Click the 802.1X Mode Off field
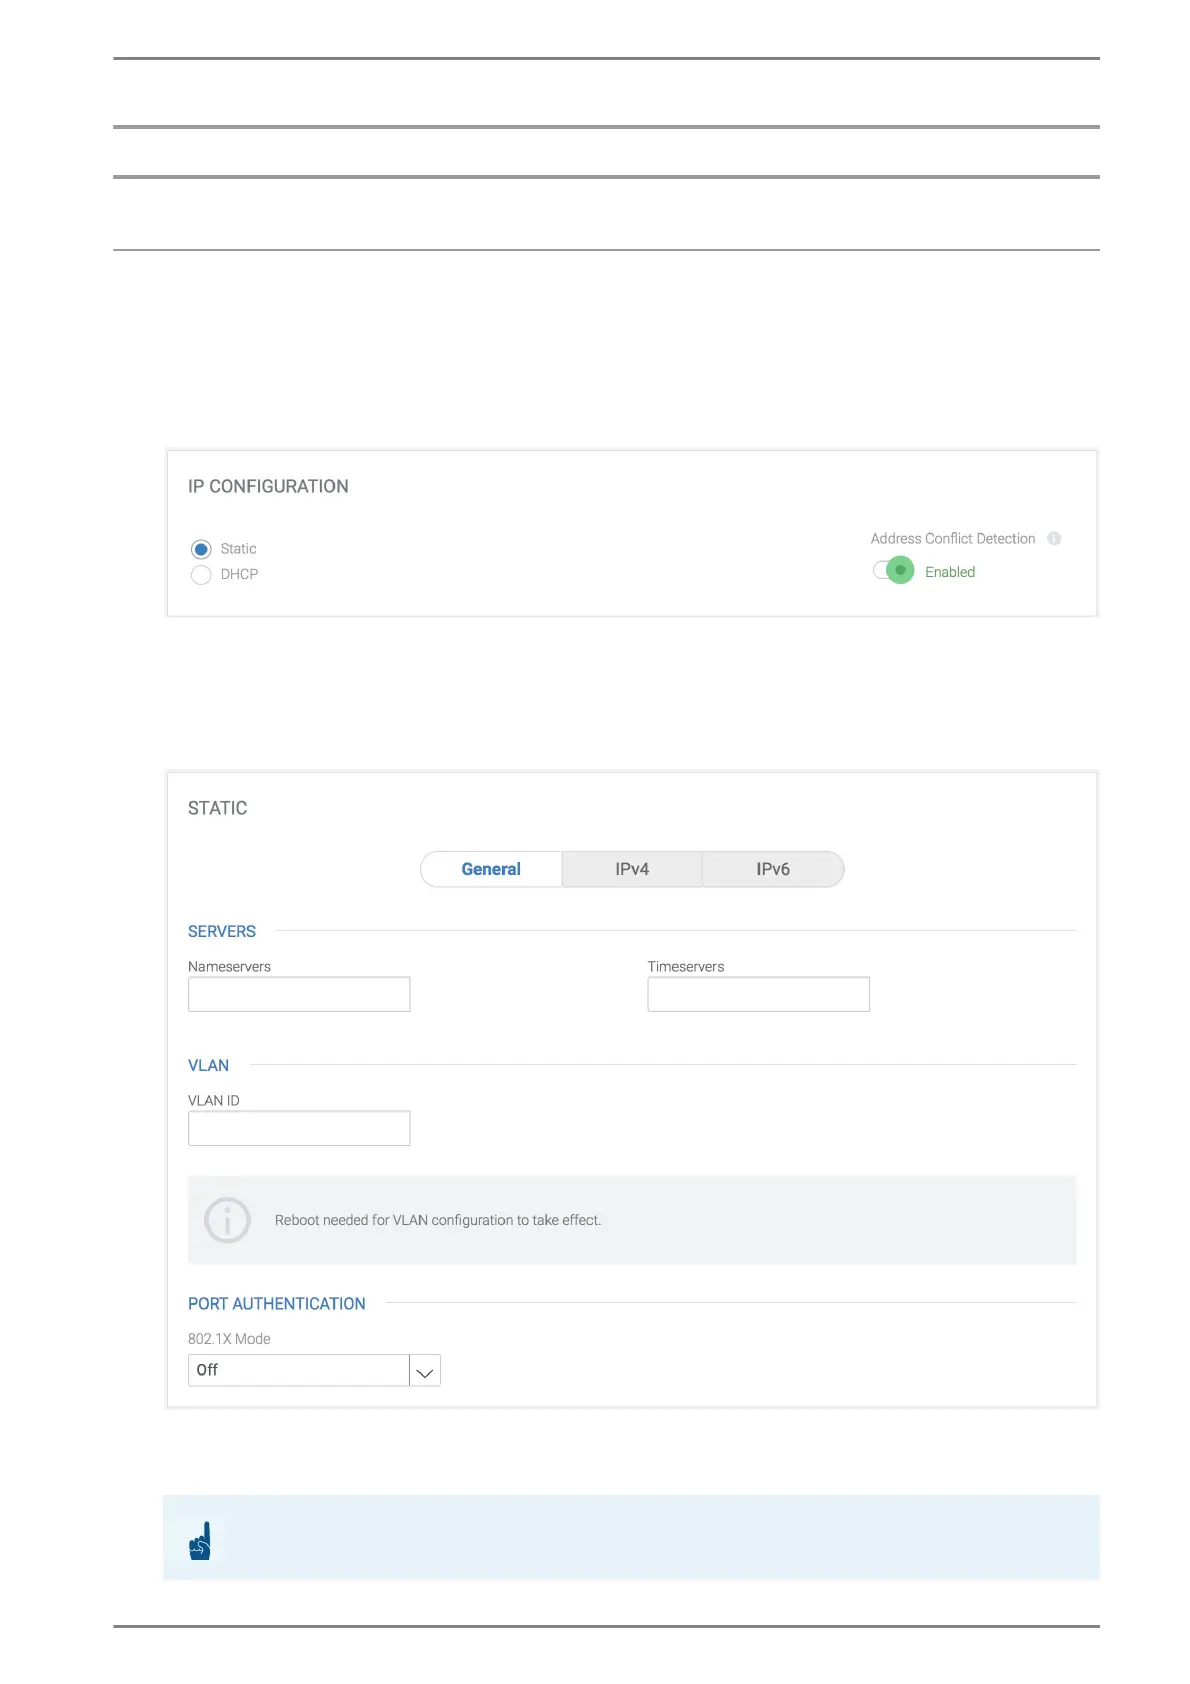Screen dimensions: 1190x1684 (298, 1371)
